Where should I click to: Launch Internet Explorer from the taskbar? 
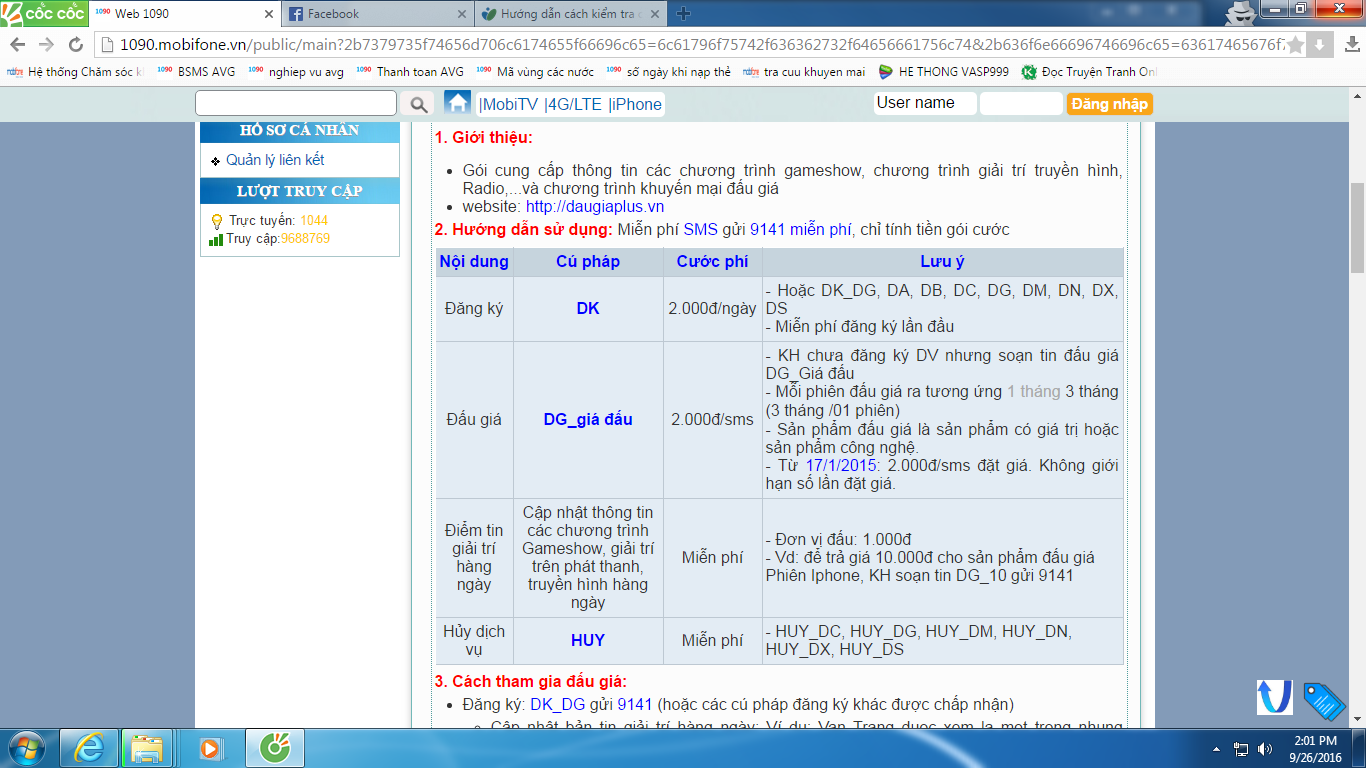[x=89, y=748]
